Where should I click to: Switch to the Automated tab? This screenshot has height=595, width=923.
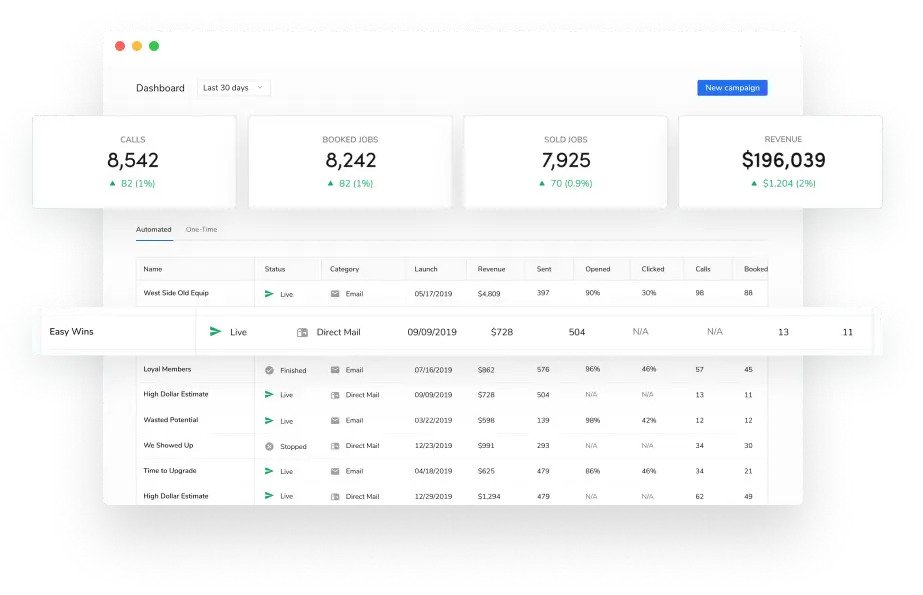click(x=153, y=229)
